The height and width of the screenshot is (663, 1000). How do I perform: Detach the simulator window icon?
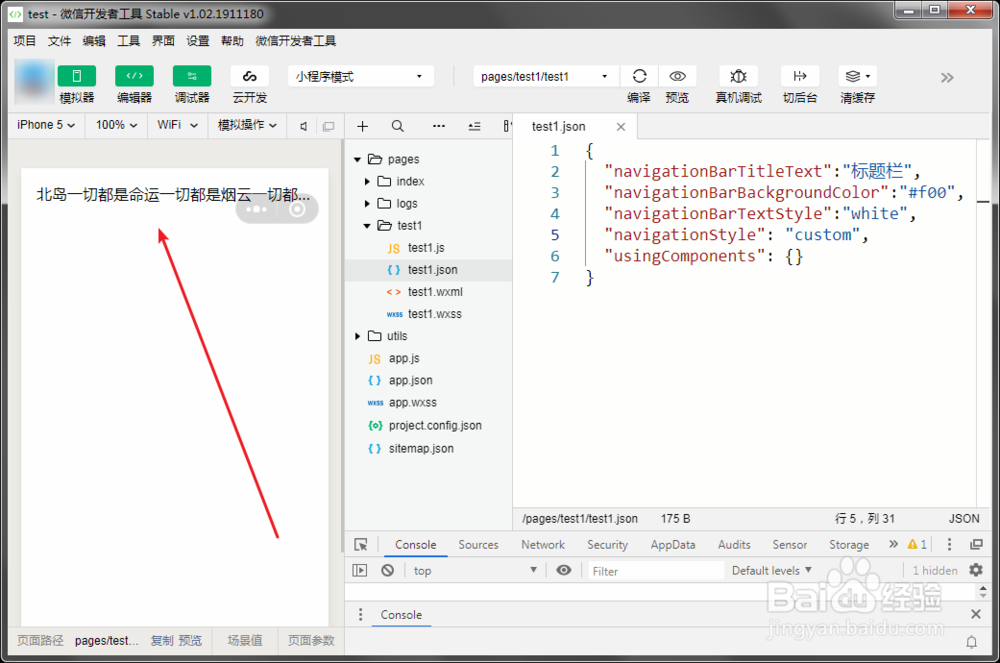[x=328, y=126]
